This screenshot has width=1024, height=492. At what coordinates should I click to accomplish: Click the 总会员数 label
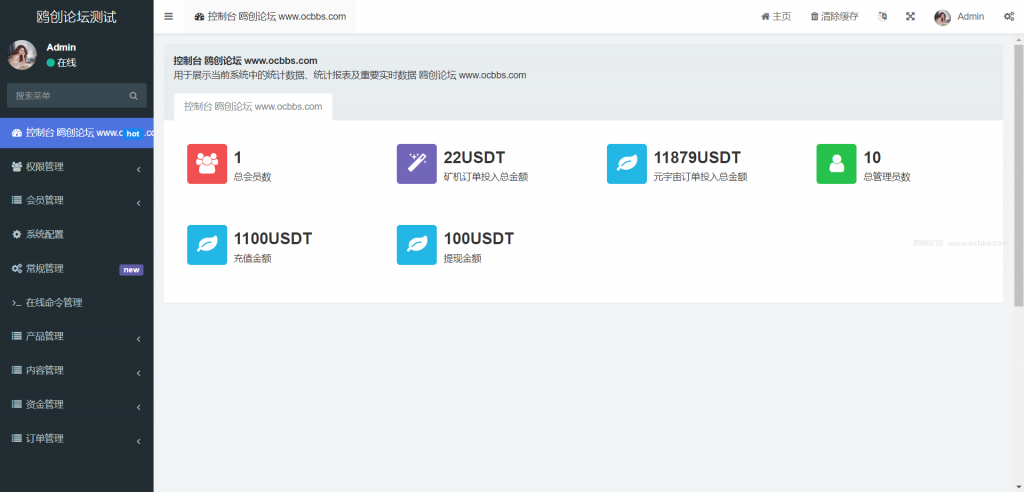(253, 177)
